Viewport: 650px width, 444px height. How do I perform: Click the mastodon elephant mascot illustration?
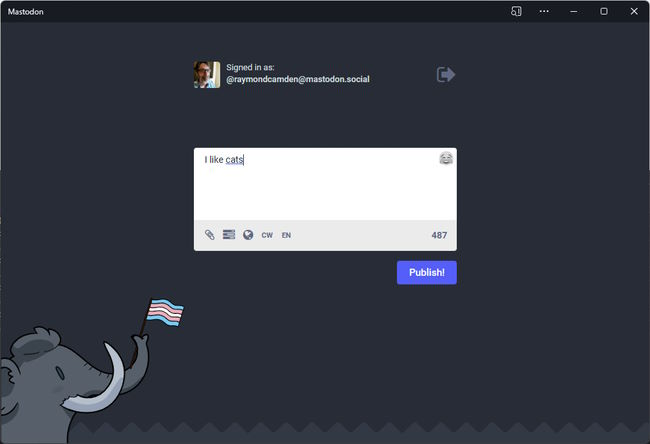pos(60,380)
